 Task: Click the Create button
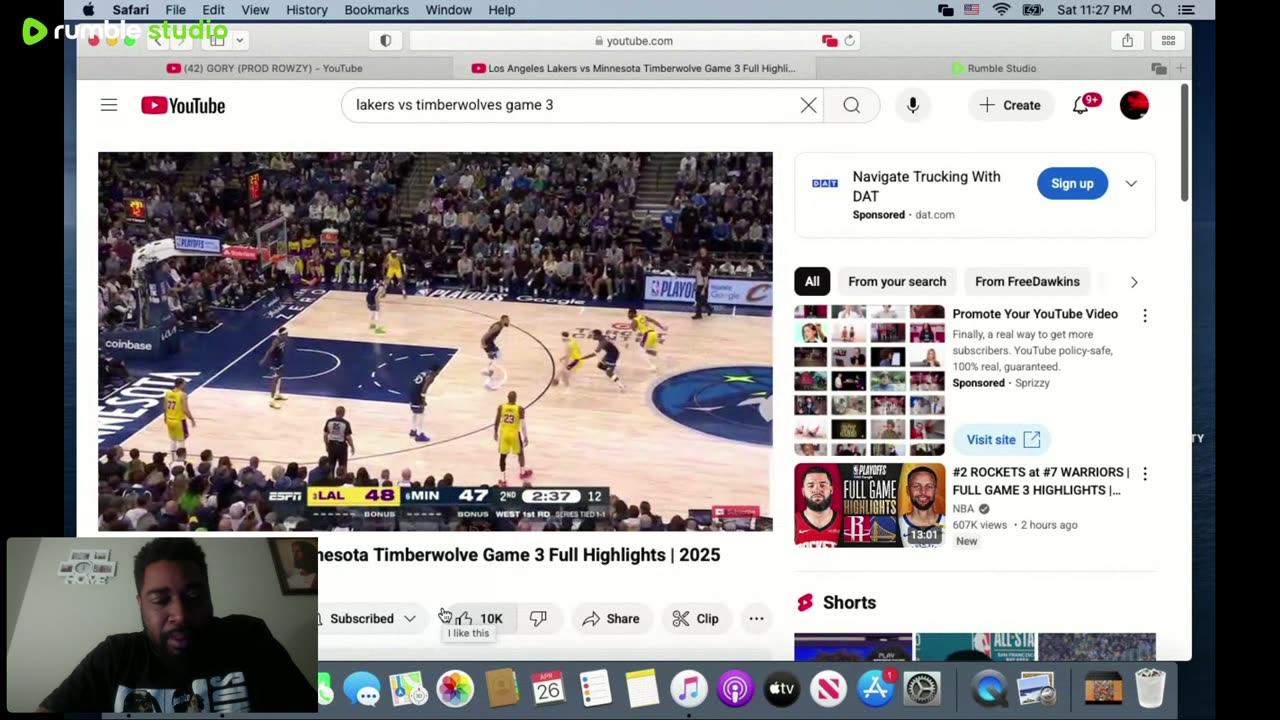pyautogui.click(x=1010, y=105)
